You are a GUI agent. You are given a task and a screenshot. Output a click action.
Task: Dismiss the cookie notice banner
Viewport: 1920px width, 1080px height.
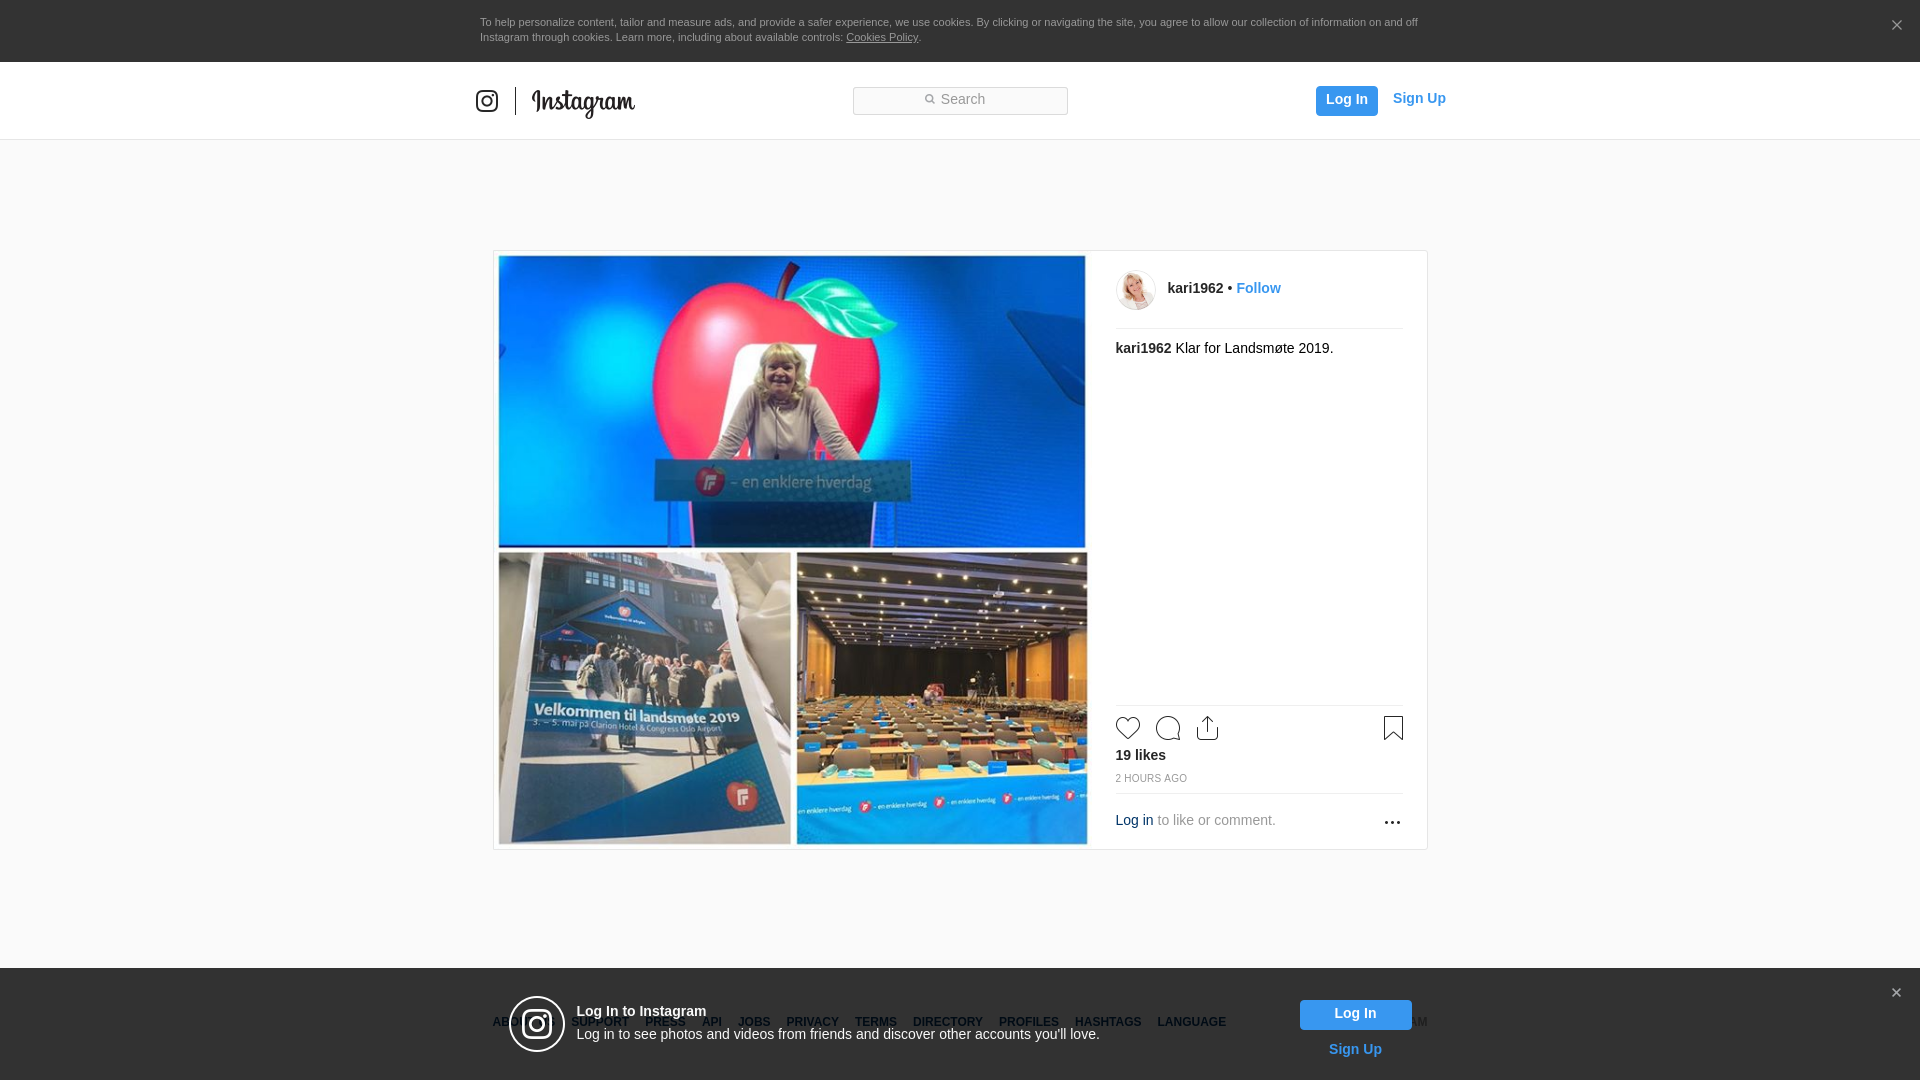click(1896, 26)
